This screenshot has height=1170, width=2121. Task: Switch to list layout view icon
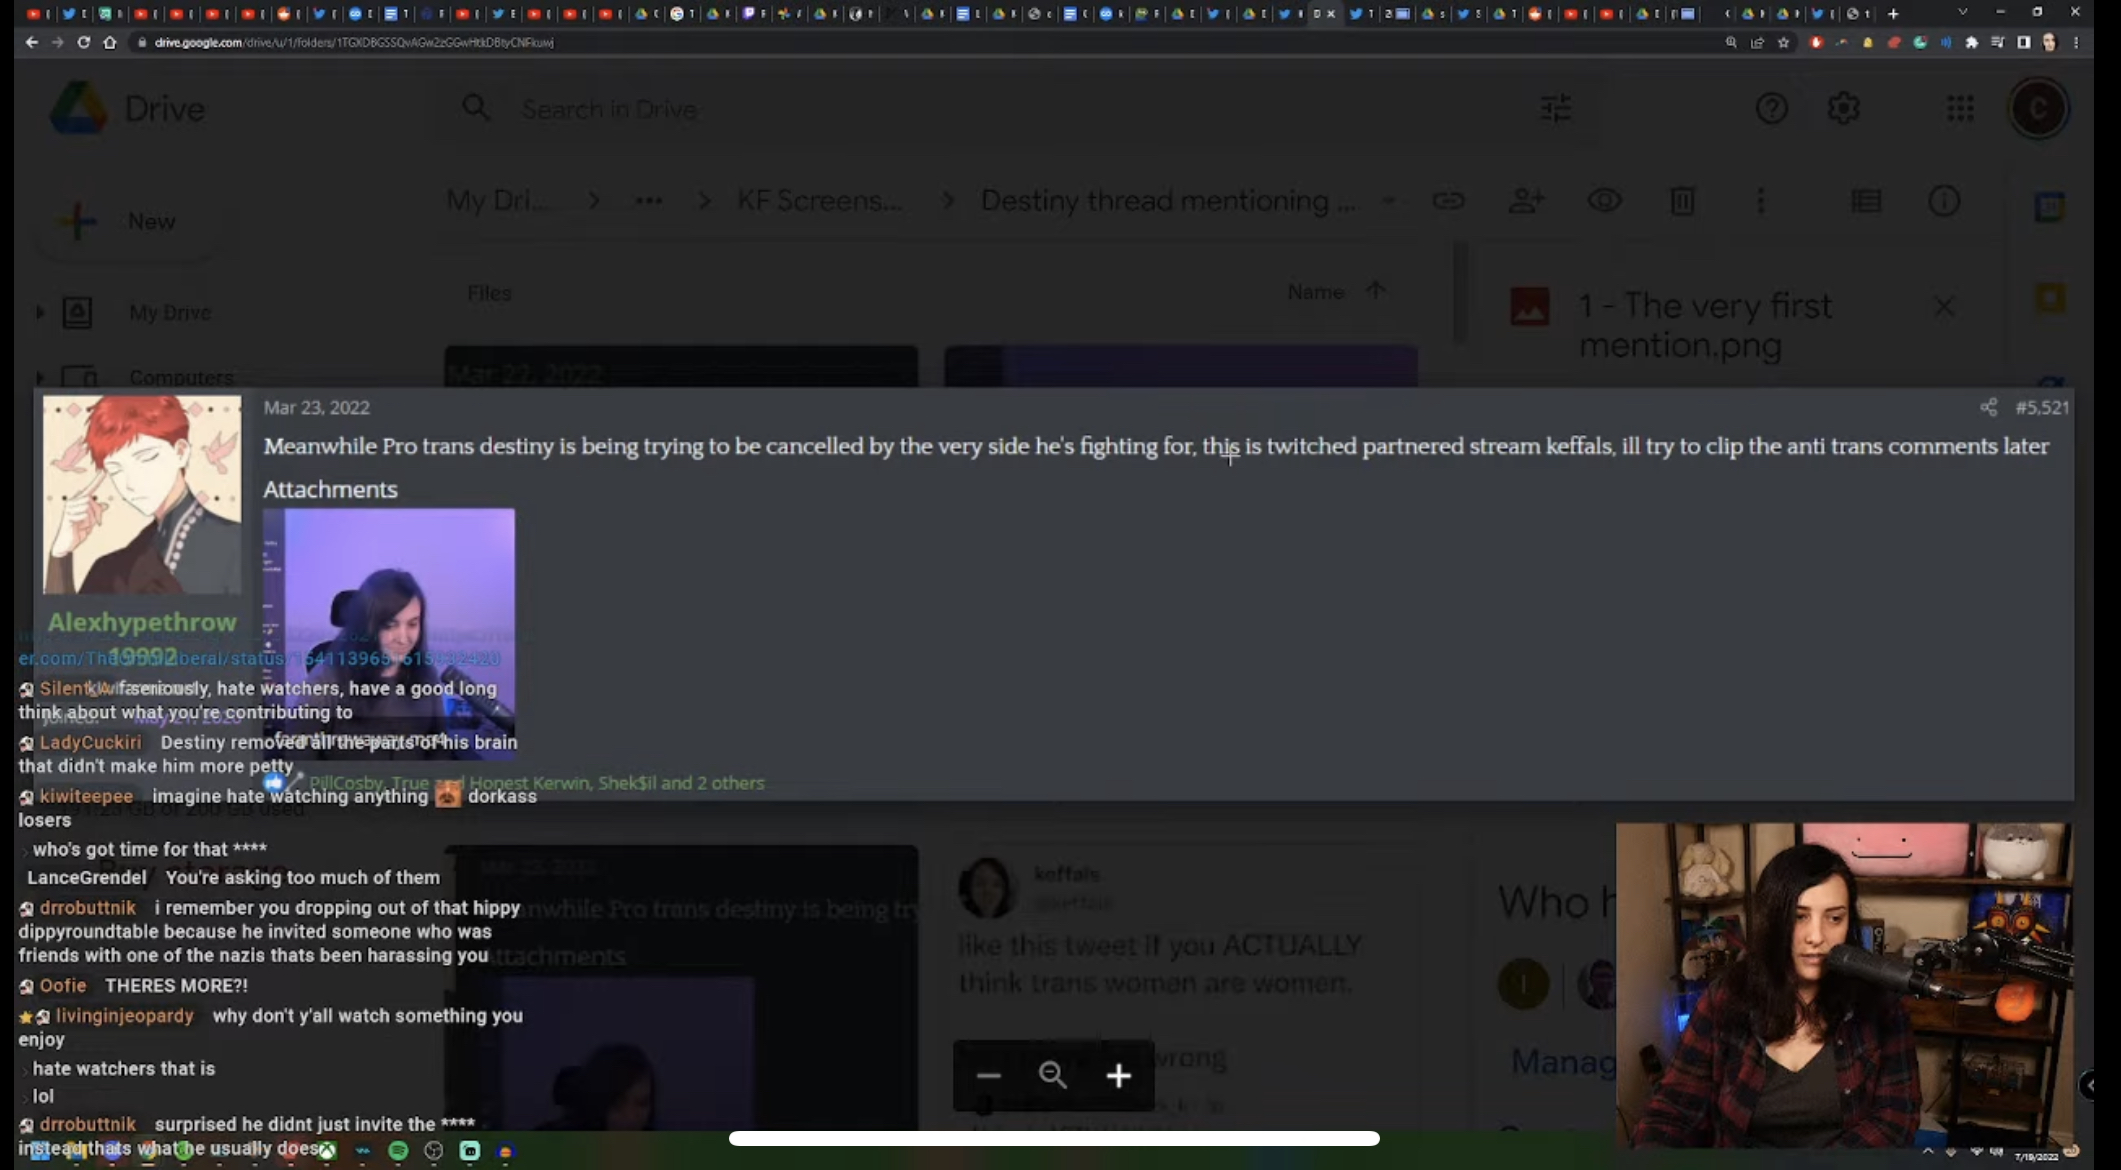pos(1866,201)
